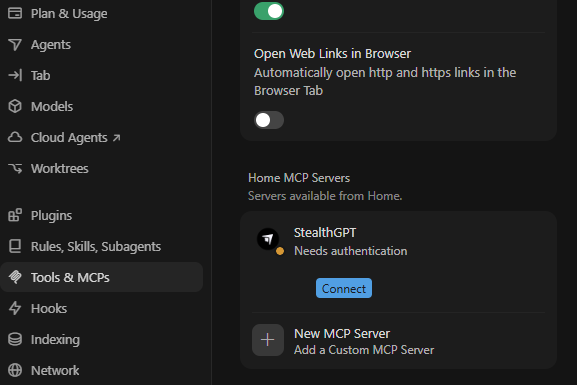Click the Needs authentication status text
The image size is (577, 385).
[x=350, y=251]
